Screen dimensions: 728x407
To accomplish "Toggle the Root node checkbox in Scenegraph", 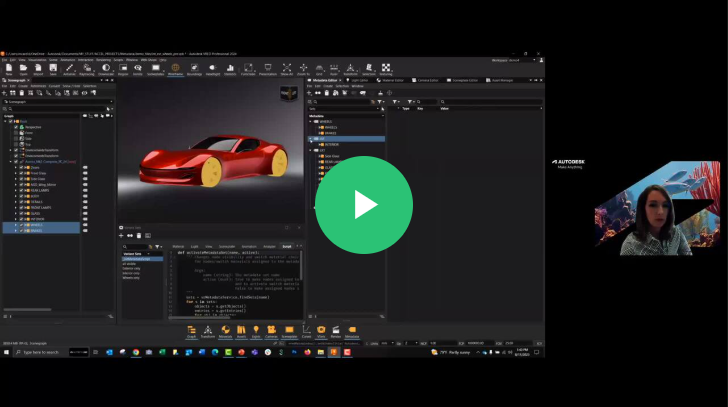I will click(x=11, y=121).
